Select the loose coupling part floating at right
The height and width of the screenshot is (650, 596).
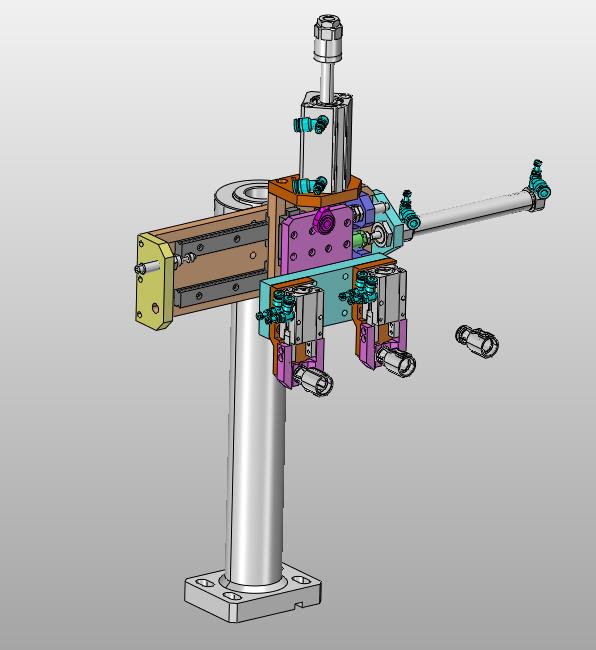pos(477,342)
